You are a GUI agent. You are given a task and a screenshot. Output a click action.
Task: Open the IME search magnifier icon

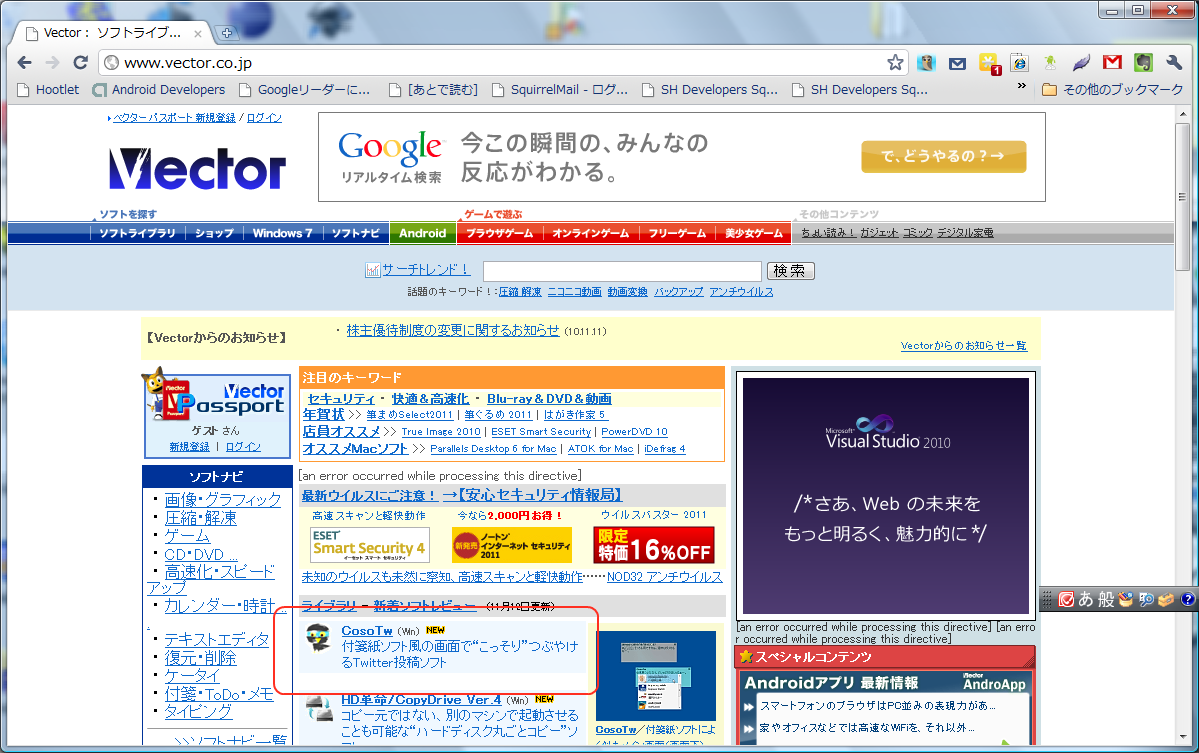1145,599
